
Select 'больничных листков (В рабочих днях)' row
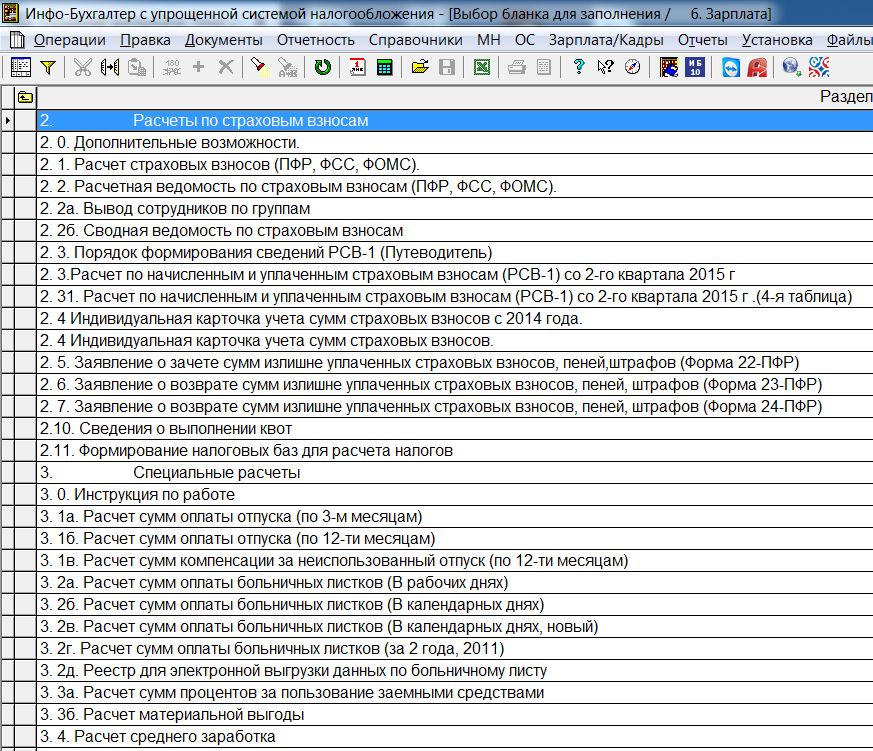pos(455,583)
